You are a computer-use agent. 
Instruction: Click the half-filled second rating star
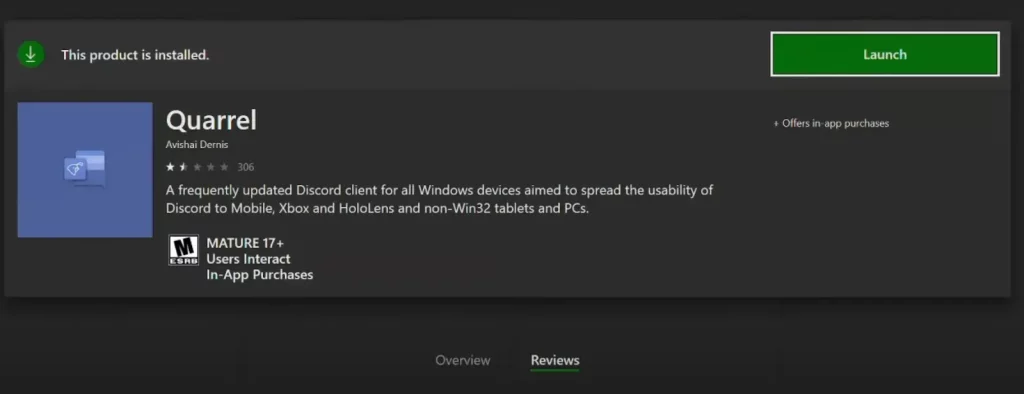coord(184,167)
